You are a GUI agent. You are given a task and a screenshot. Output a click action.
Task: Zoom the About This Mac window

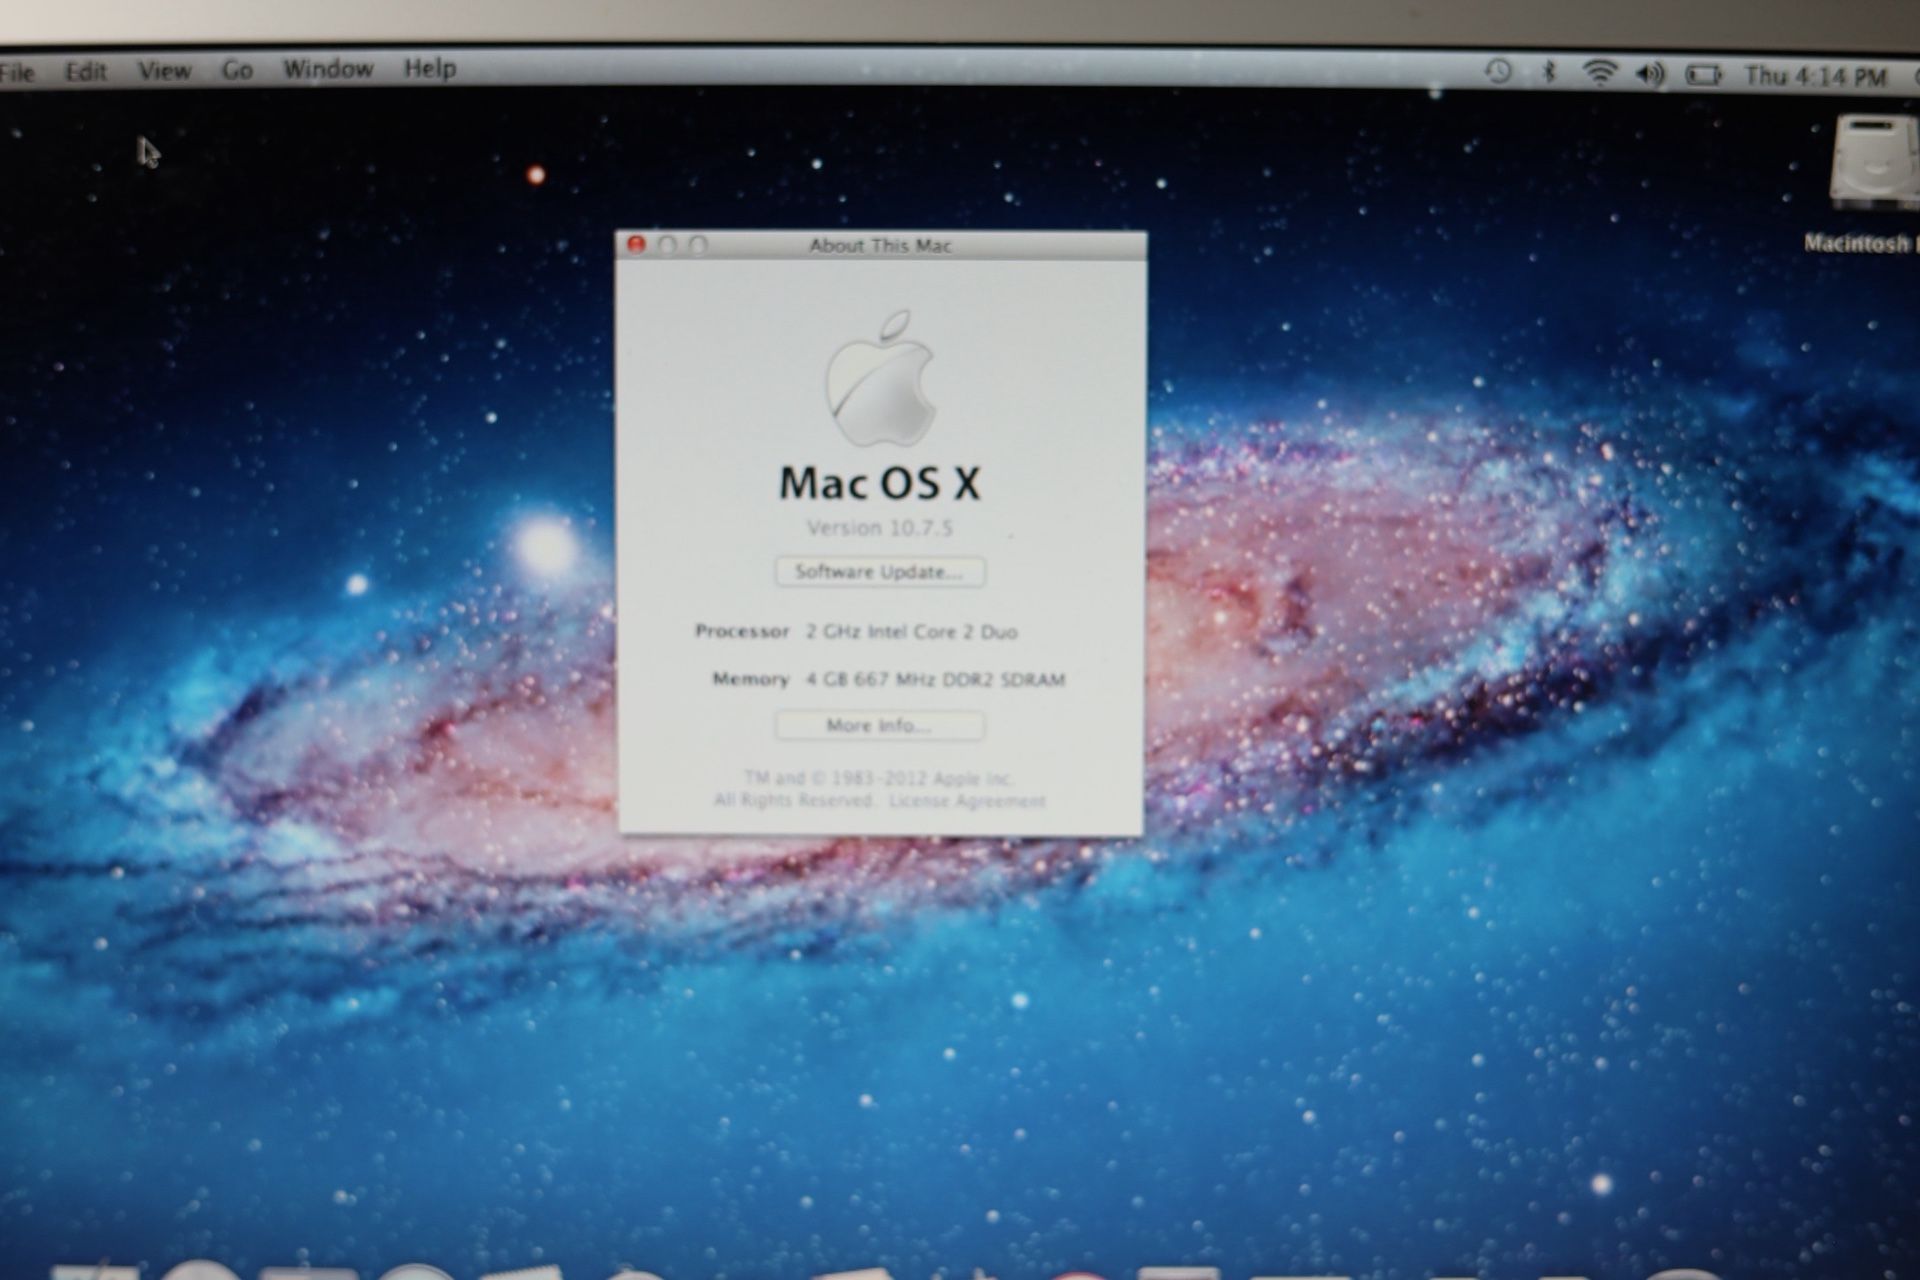698,245
